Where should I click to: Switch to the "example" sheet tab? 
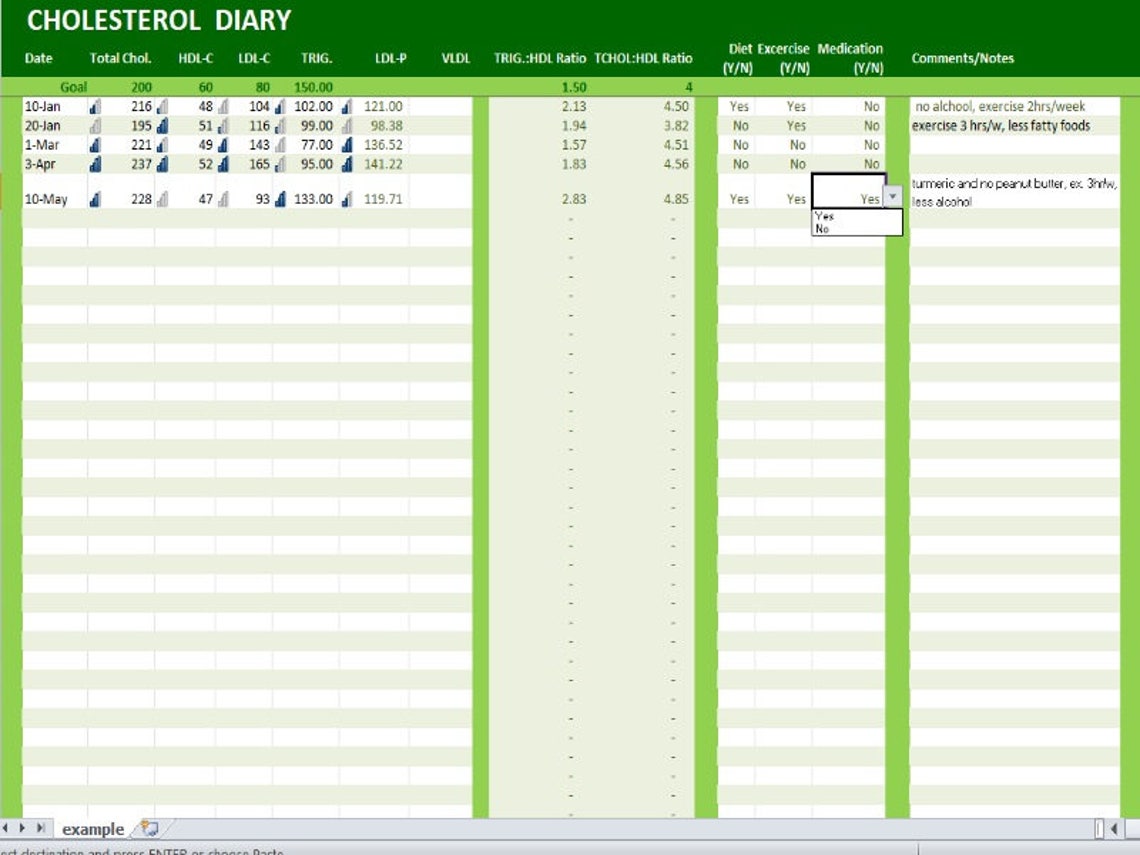pyautogui.click(x=95, y=829)
